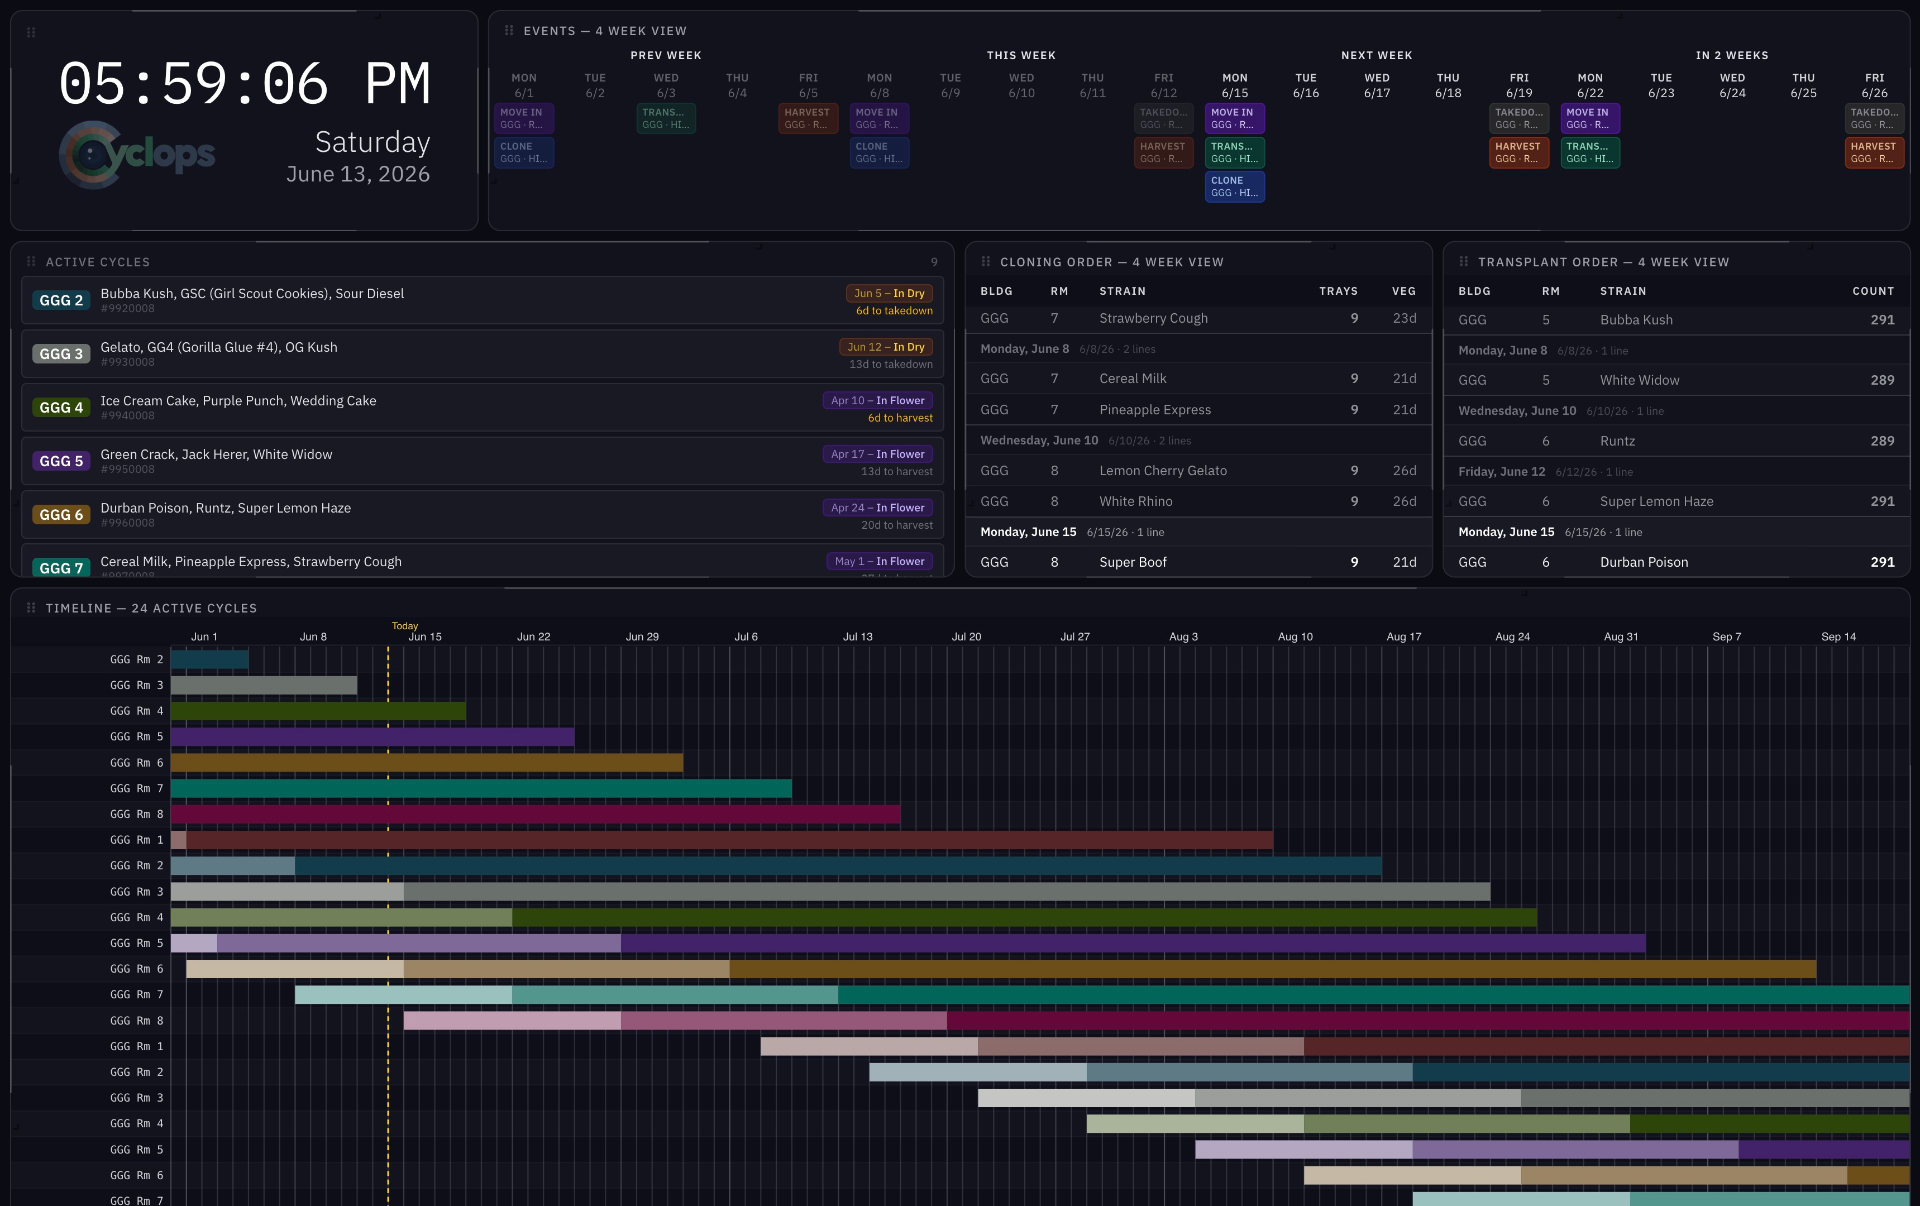1920x1206 pixels.
Task: Select the GGG 5 cycle badge
Action: 61,461
